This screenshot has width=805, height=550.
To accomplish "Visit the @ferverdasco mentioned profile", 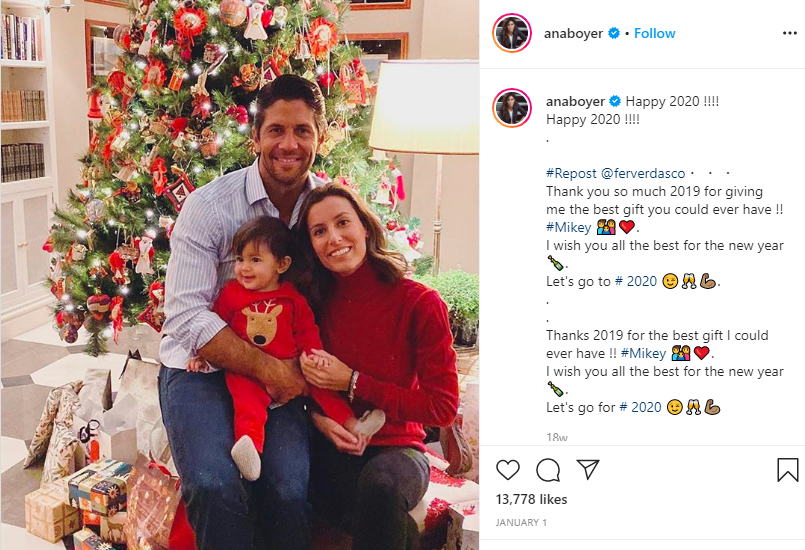I will (x=643, y=174).
